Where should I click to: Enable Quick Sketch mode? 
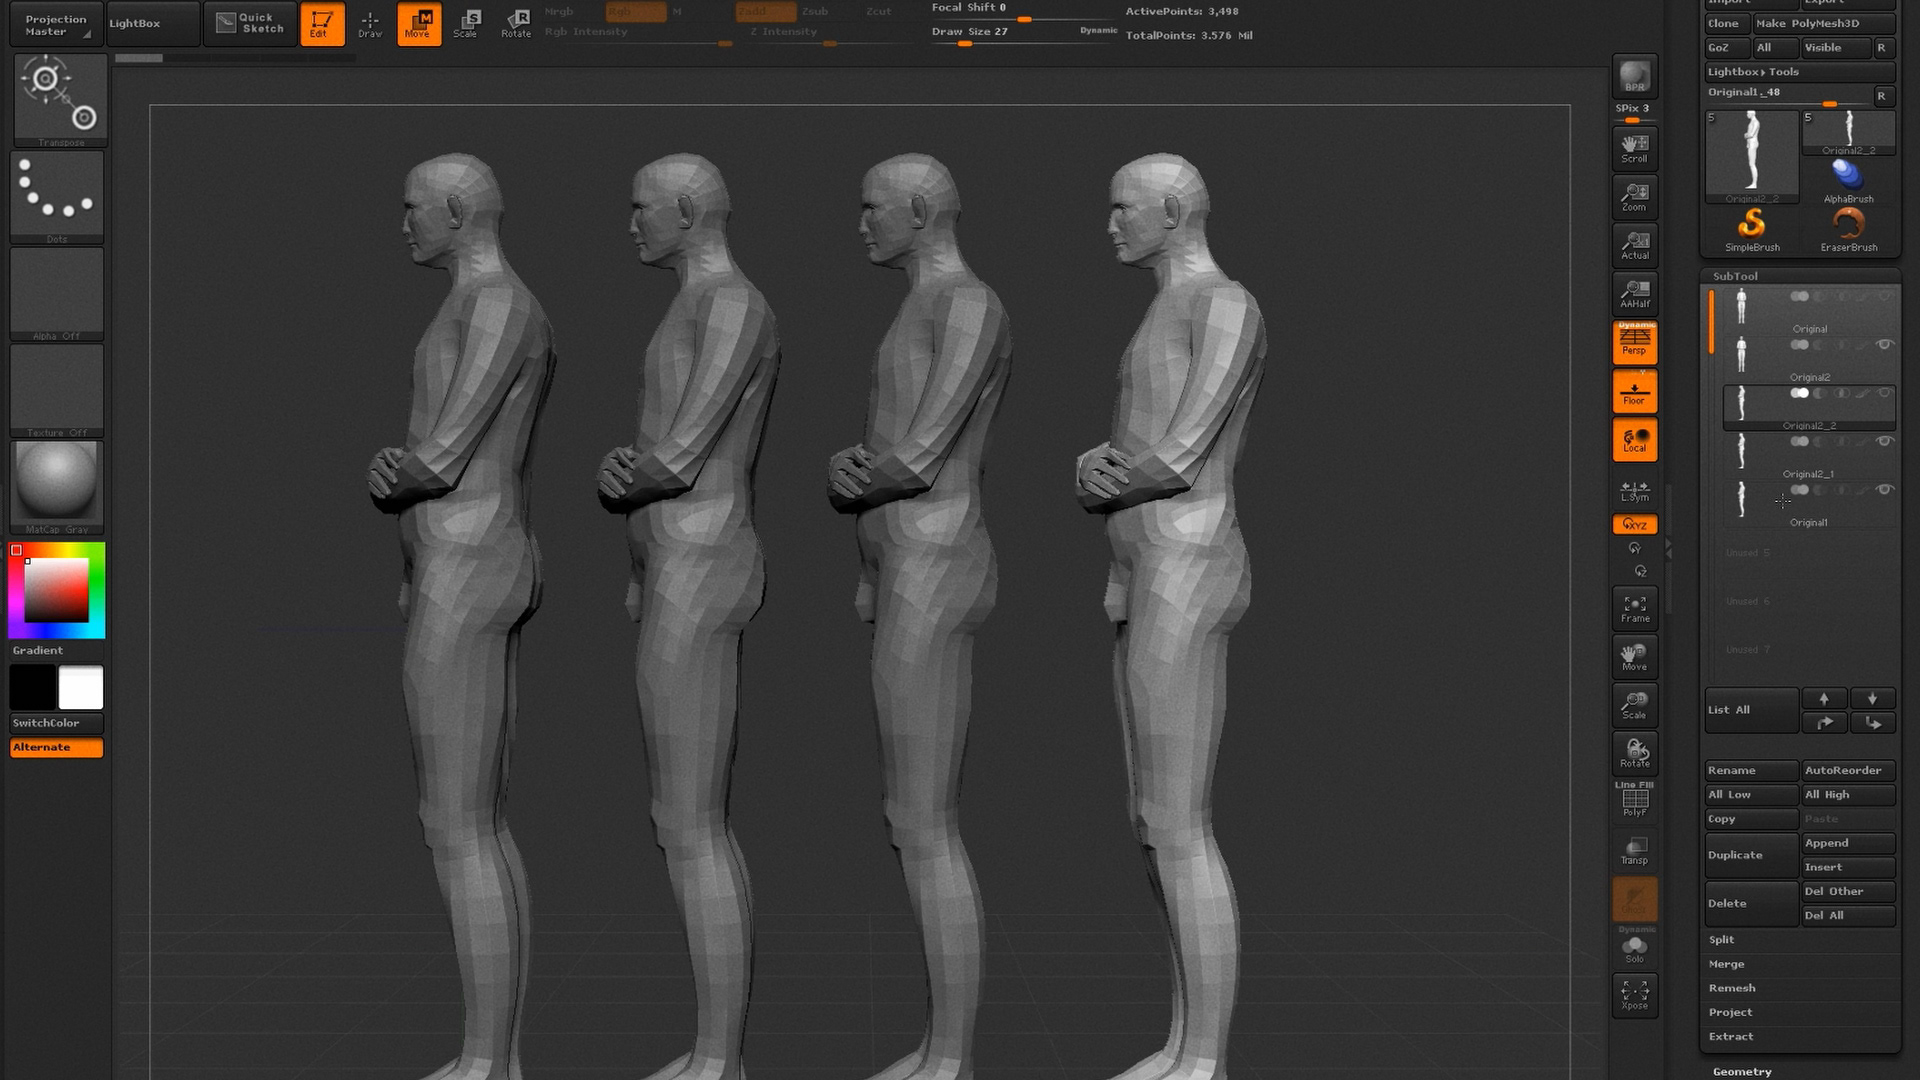pos(251,23)
